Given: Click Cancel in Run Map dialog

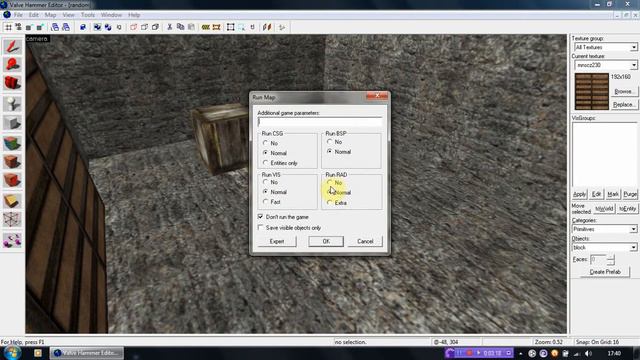Looking at the screenshot, I should (x=365, y=241).
